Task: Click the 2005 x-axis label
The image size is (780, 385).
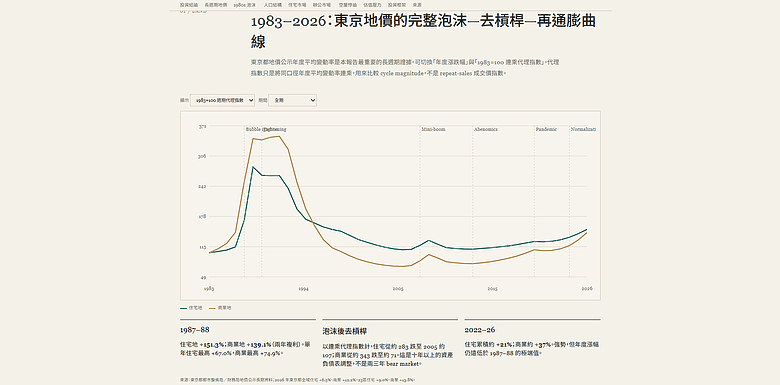Action: tap(397, 289)
